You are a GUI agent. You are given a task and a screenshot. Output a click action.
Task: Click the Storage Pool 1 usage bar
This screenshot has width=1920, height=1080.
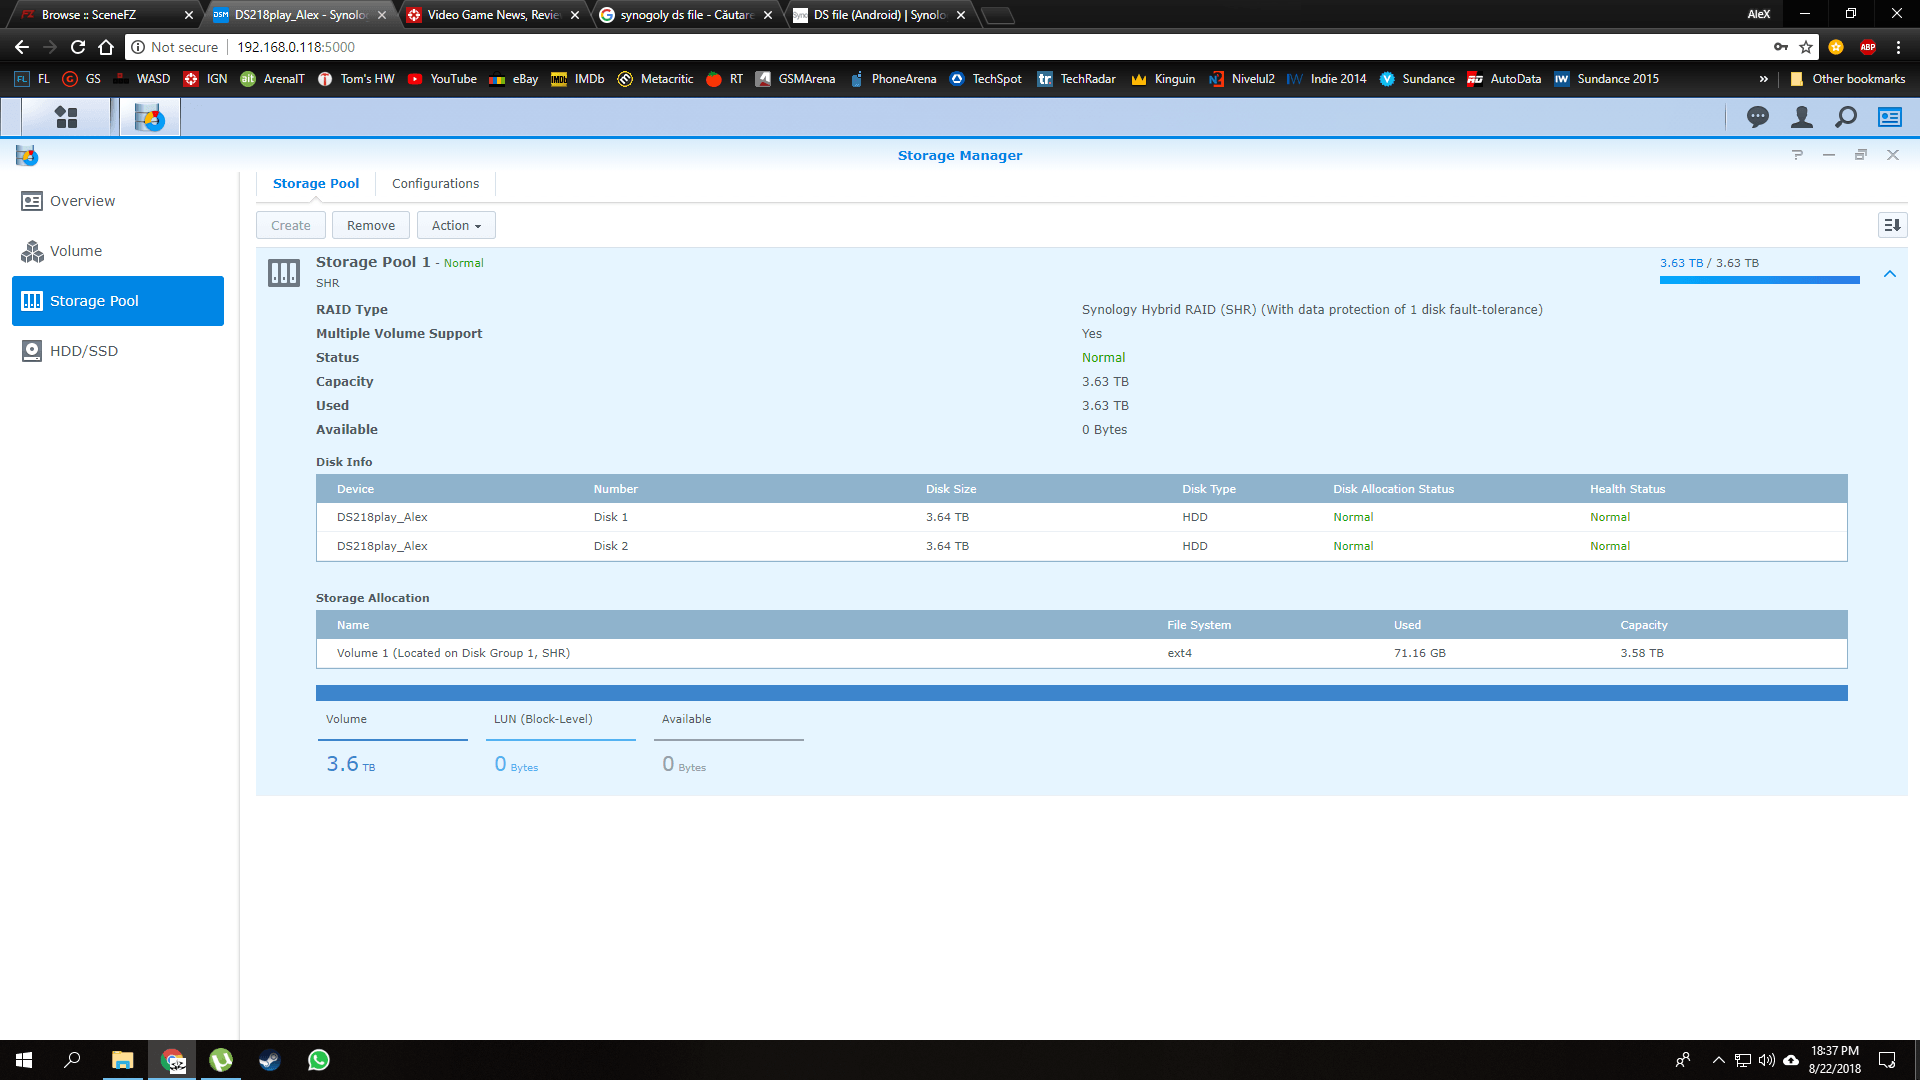(1759, 280)
